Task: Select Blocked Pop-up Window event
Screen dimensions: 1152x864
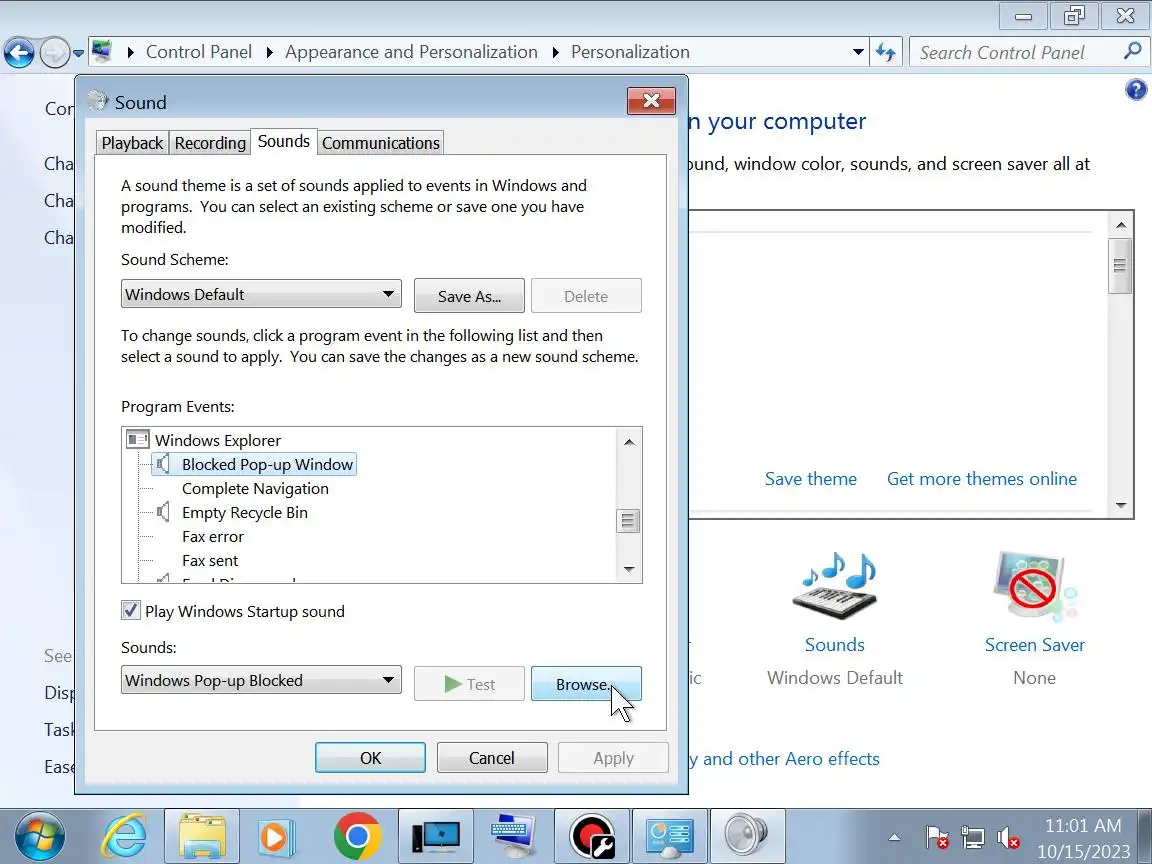Action: (267, 464)
